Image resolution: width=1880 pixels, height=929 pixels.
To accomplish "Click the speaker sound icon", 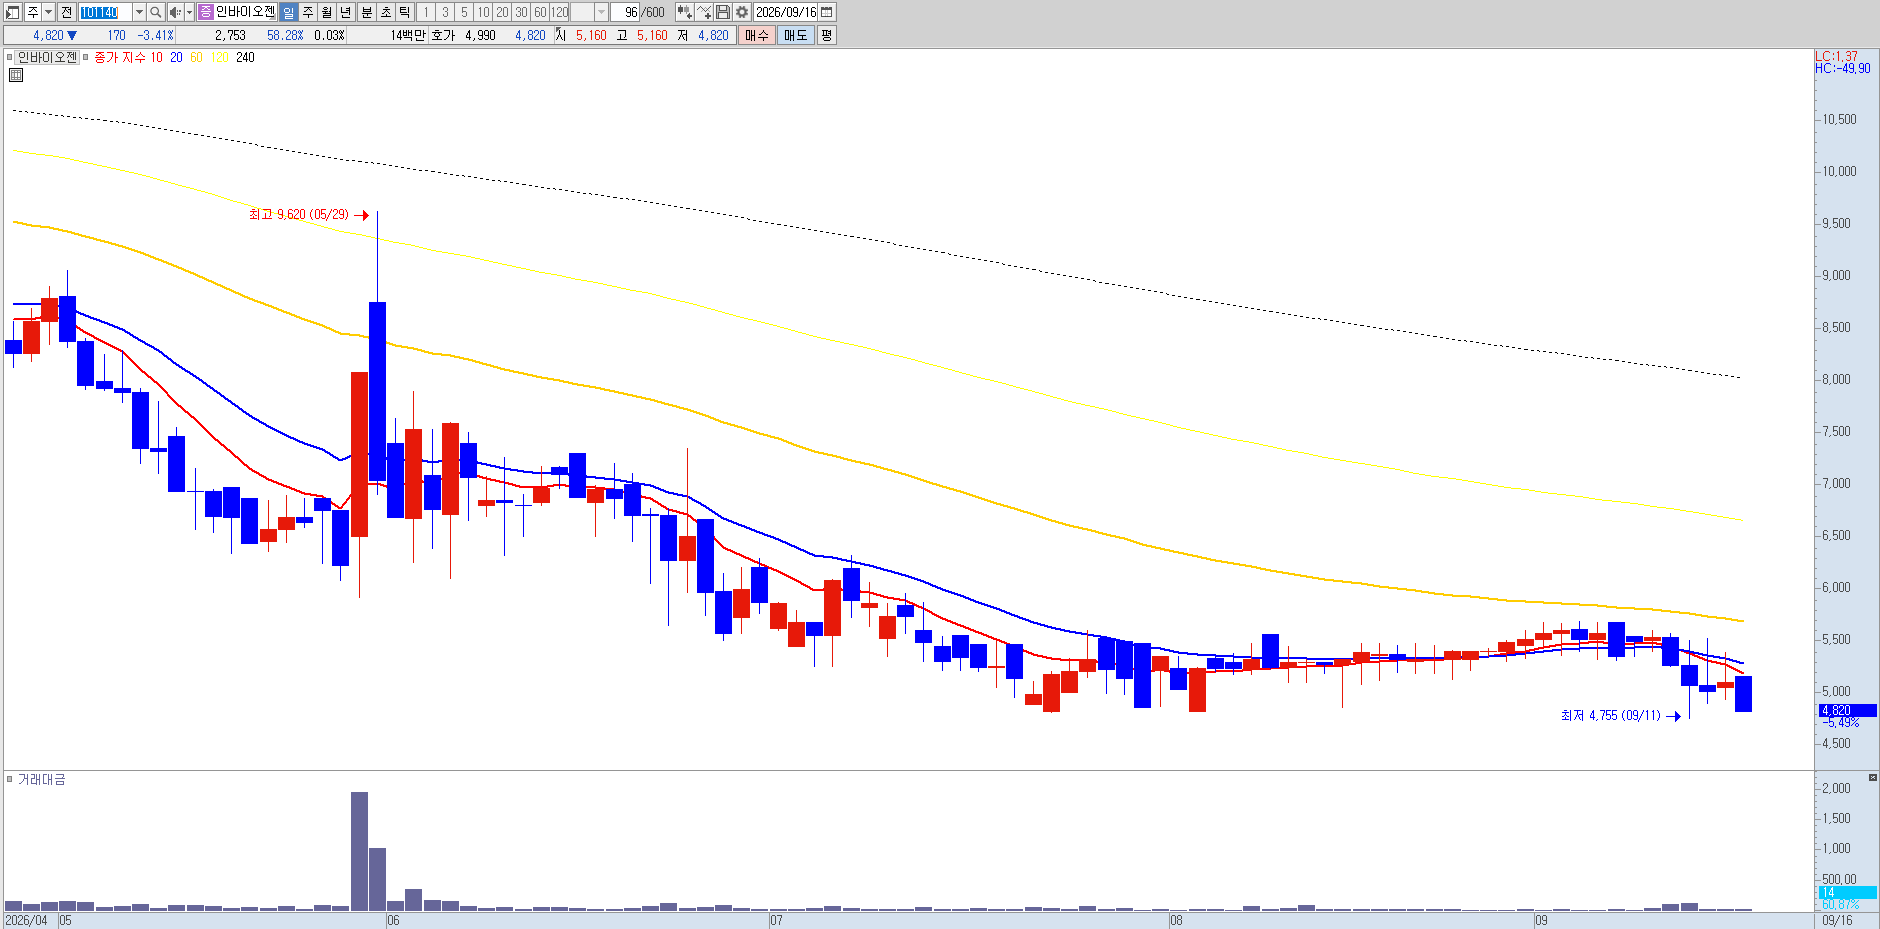I will tap(175, 12).
